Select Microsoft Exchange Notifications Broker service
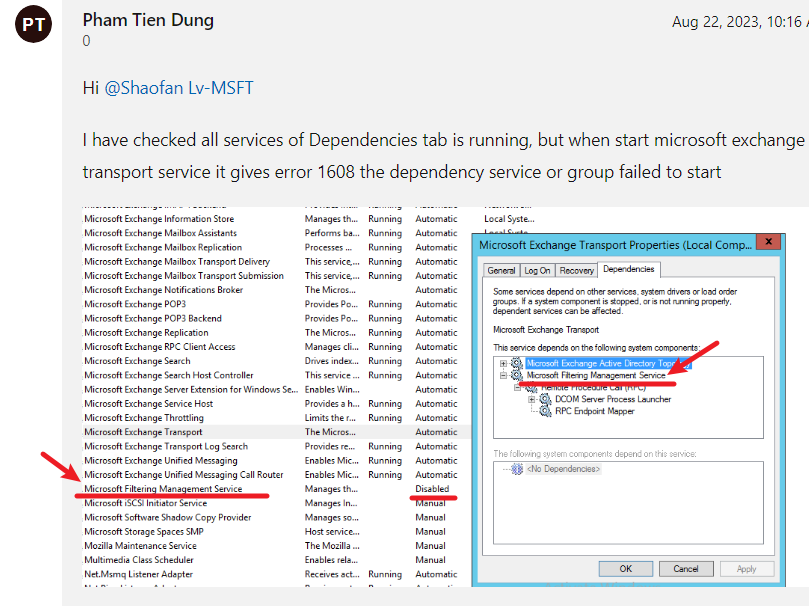The width and height of the screenshot is (809, 606). click(164, 290)
